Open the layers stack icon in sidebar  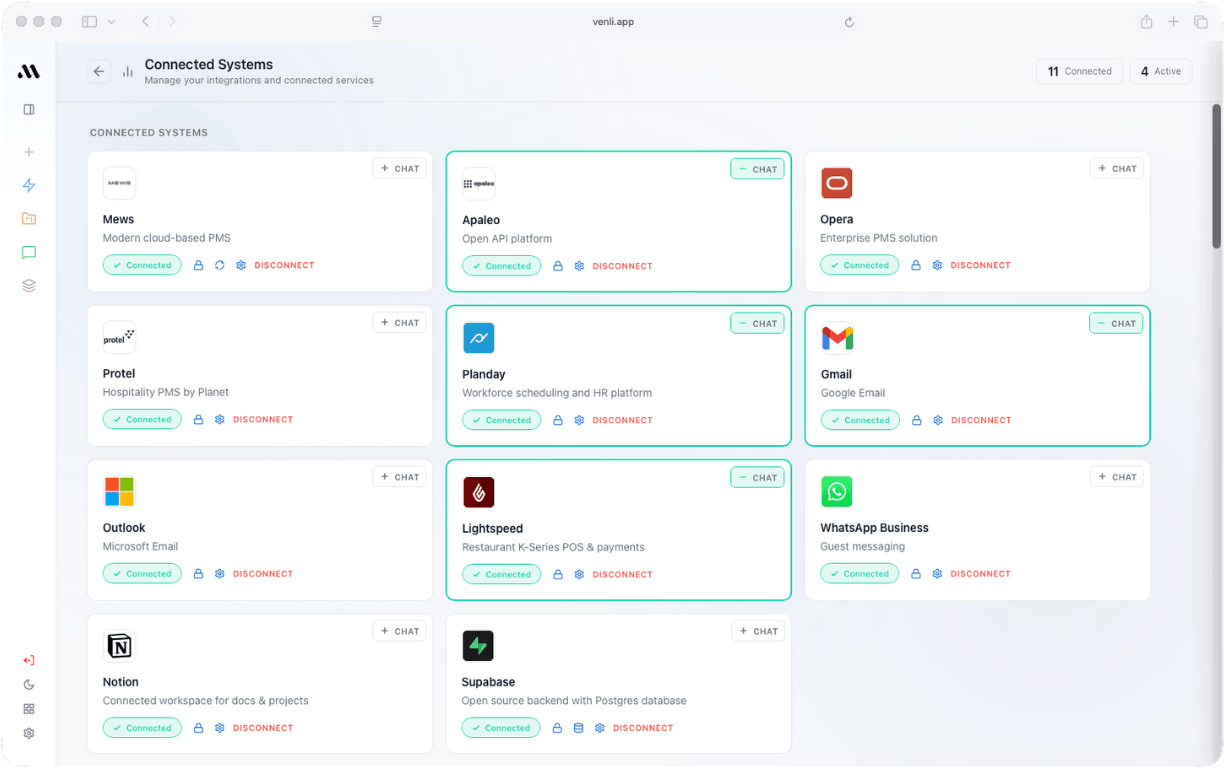point(29,286)
